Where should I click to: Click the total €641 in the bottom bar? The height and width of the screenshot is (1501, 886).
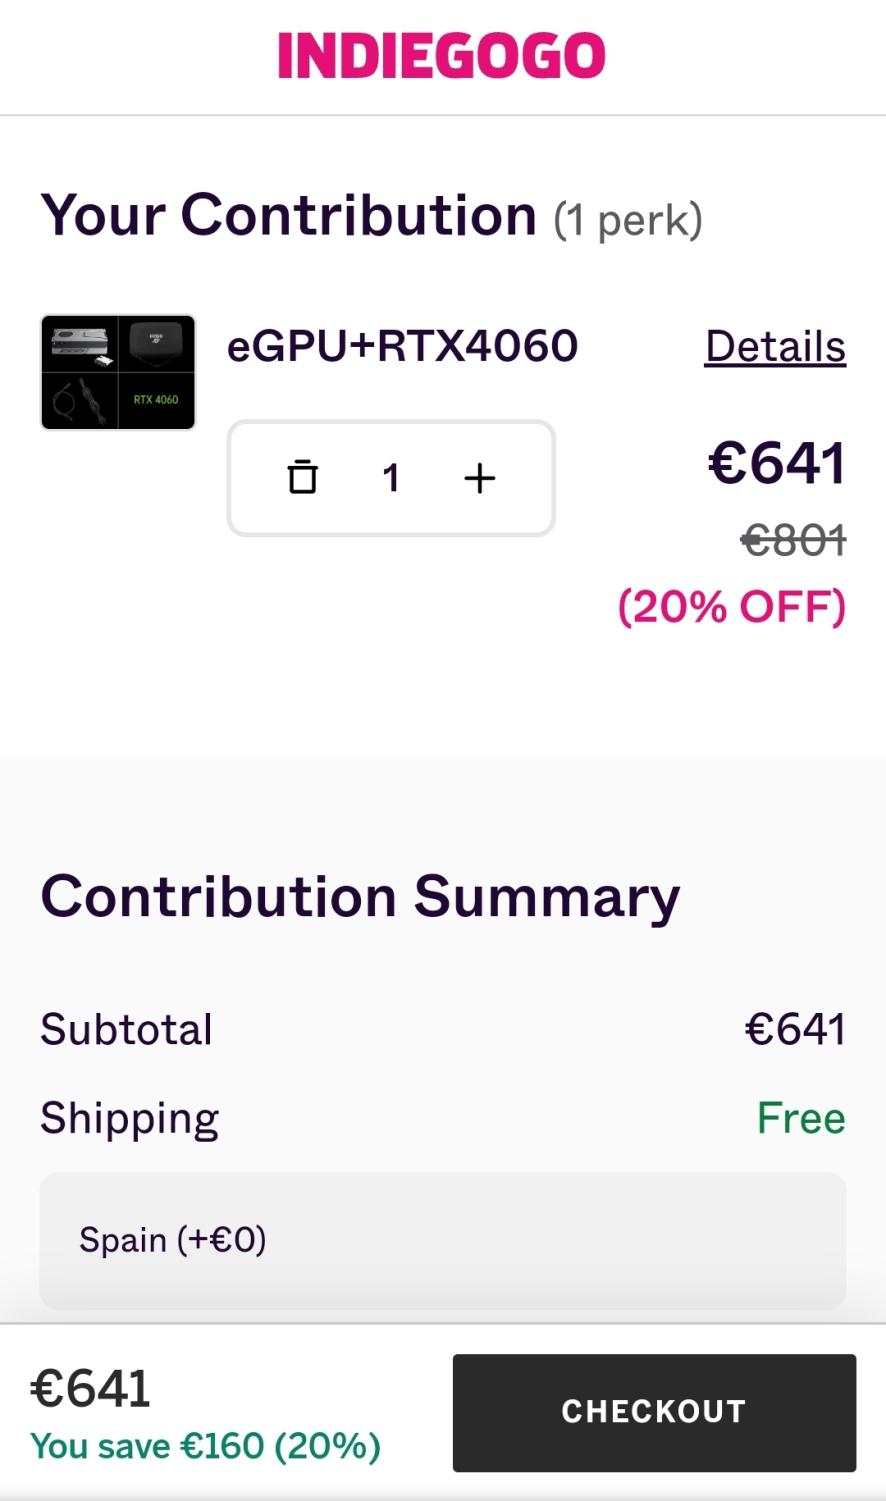tap(91, 1388)
